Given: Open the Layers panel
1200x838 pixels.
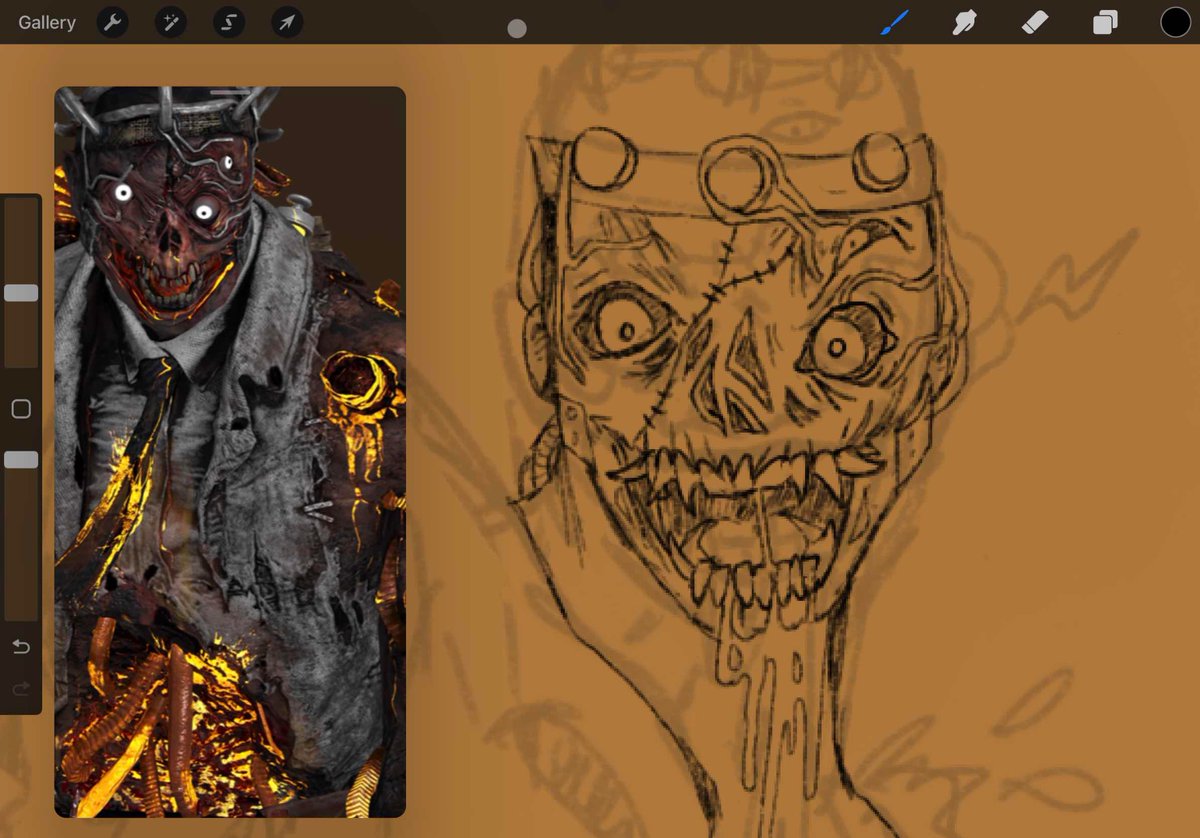Looking at the screenshot, I should 1105,22.
